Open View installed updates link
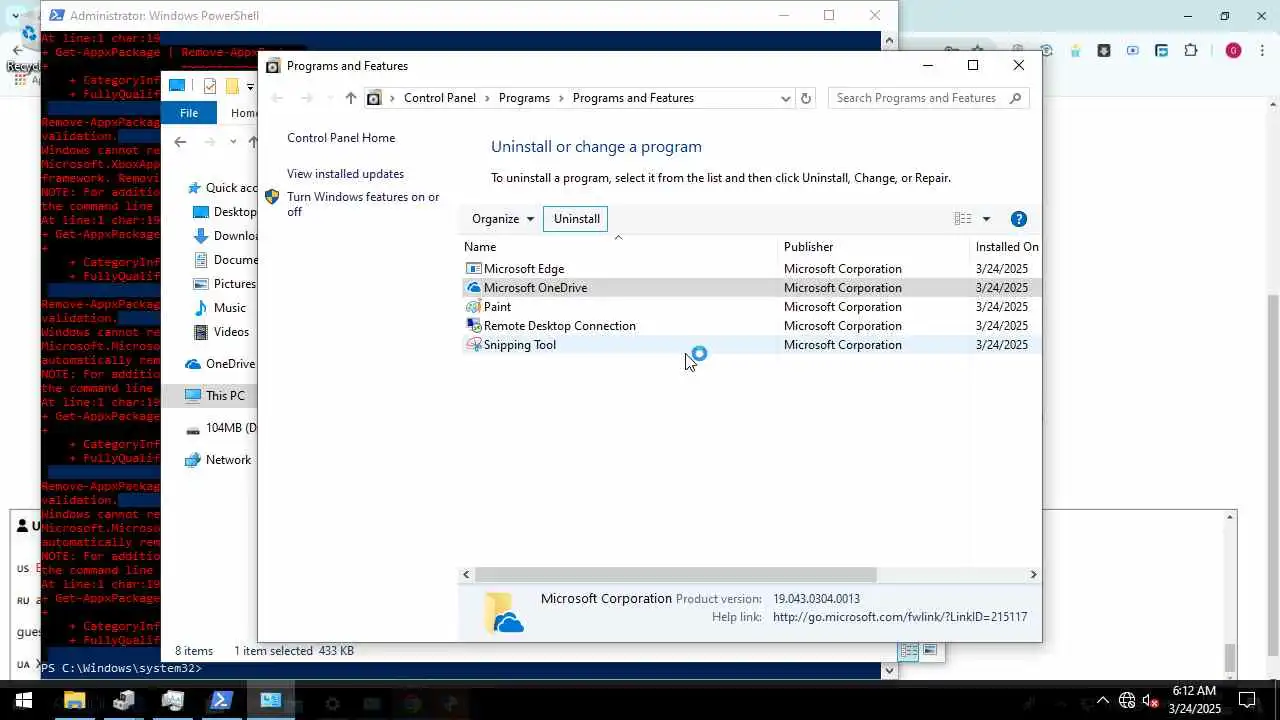 pyautogui.click(x=345, y=174)
